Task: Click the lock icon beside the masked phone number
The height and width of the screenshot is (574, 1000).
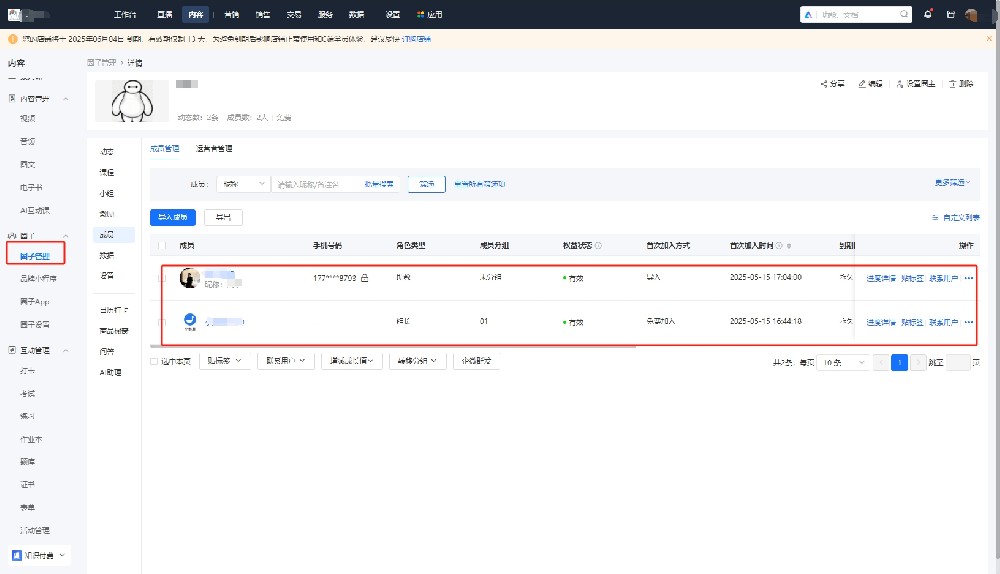Action: point(364,278)
